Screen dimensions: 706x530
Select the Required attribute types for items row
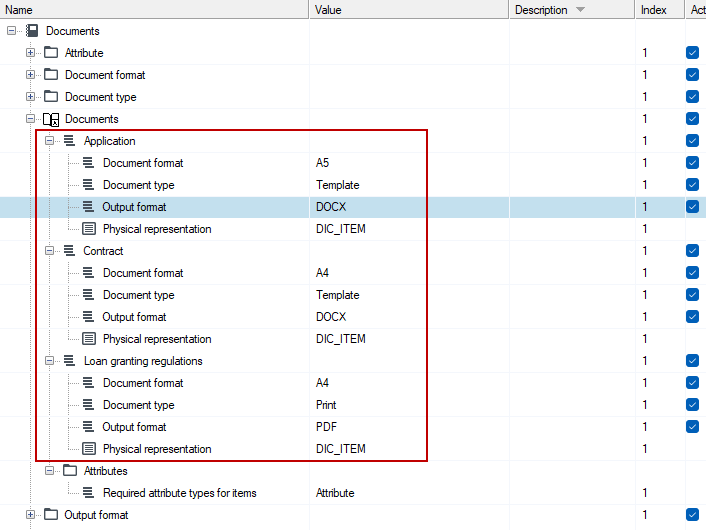[353, 493]
